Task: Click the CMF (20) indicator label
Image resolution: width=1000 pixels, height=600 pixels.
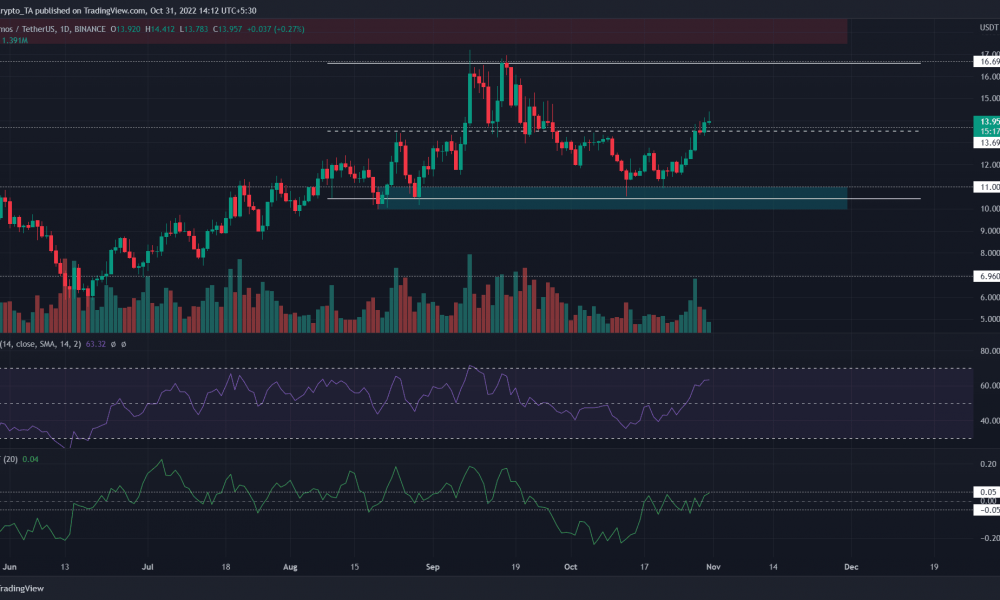Action: pos(10,459)
